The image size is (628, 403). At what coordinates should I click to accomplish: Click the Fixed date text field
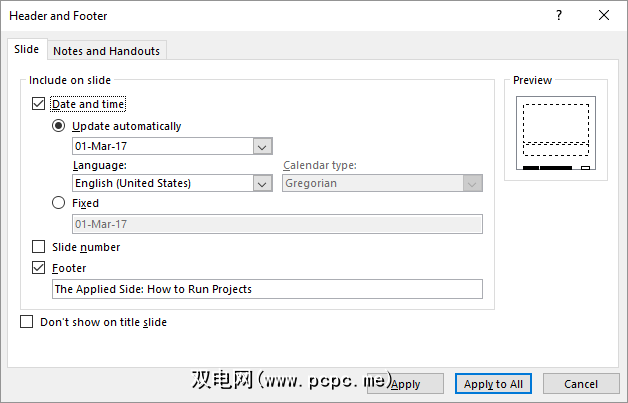pyautogui.click(x=277, y=224)
